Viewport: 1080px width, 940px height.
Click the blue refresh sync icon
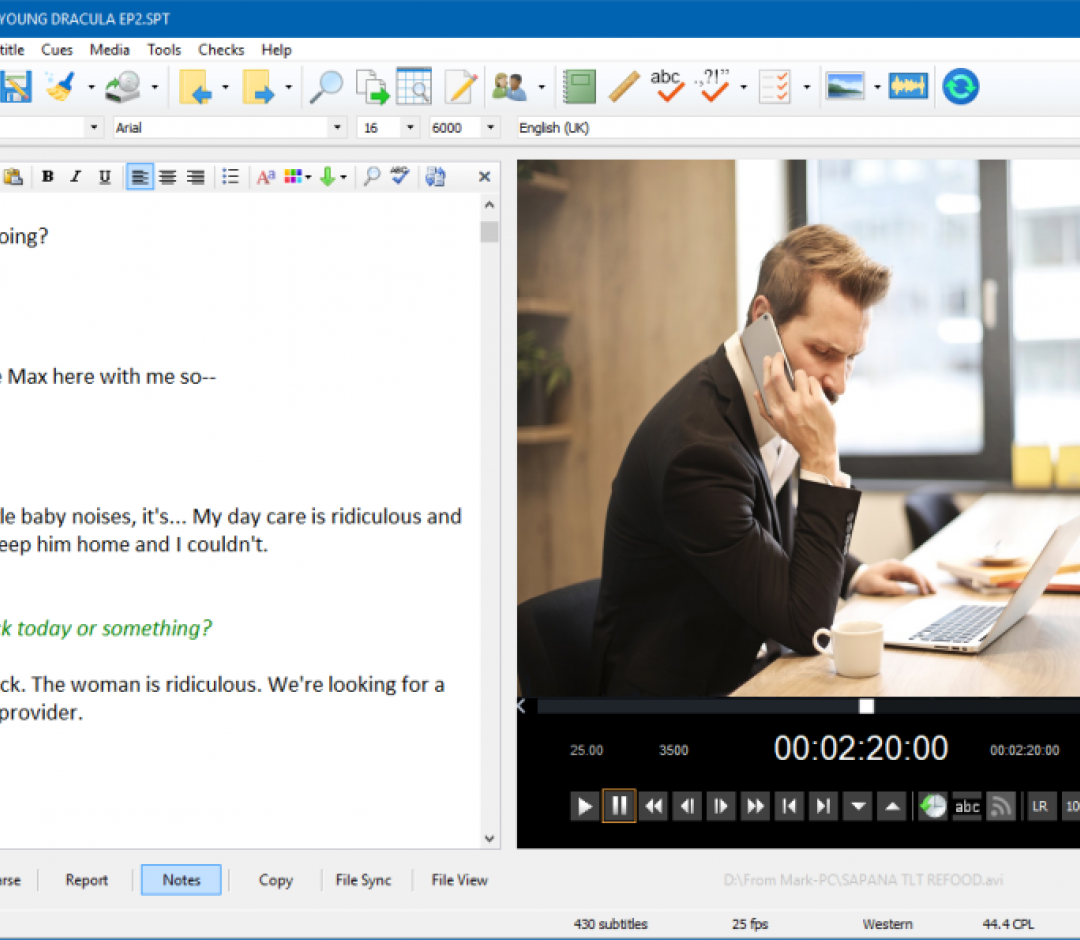click(x=960, y=87)
